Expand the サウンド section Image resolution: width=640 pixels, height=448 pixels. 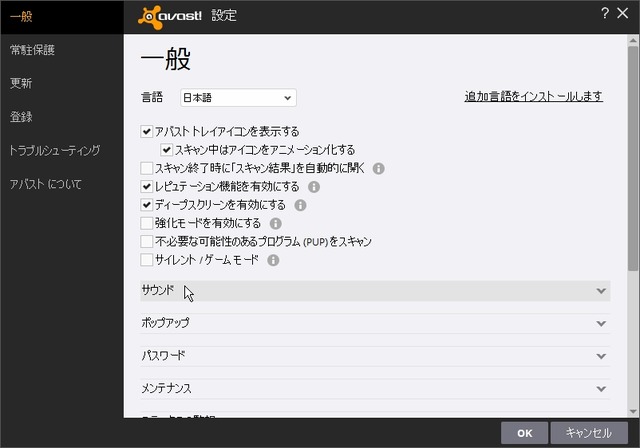(375, 291)
